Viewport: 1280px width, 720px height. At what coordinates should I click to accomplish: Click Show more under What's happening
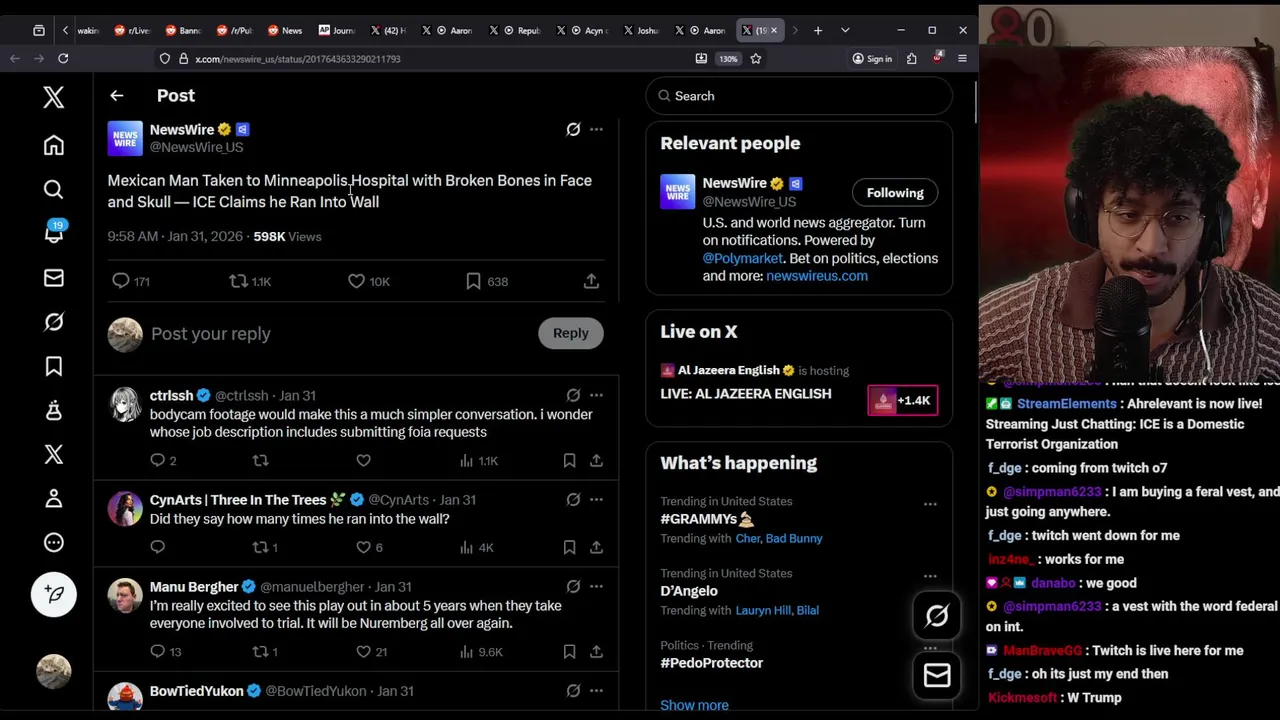(694, 705)
